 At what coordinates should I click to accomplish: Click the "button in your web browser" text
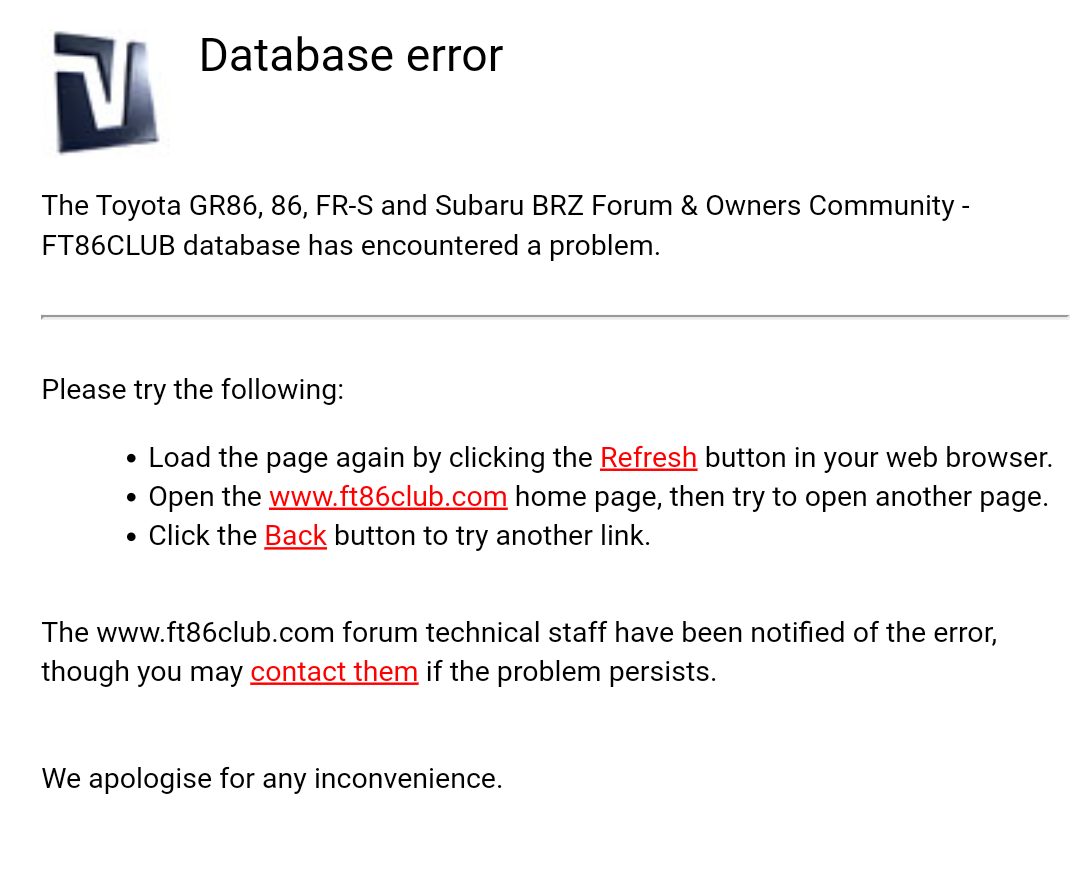click(878, 458)
